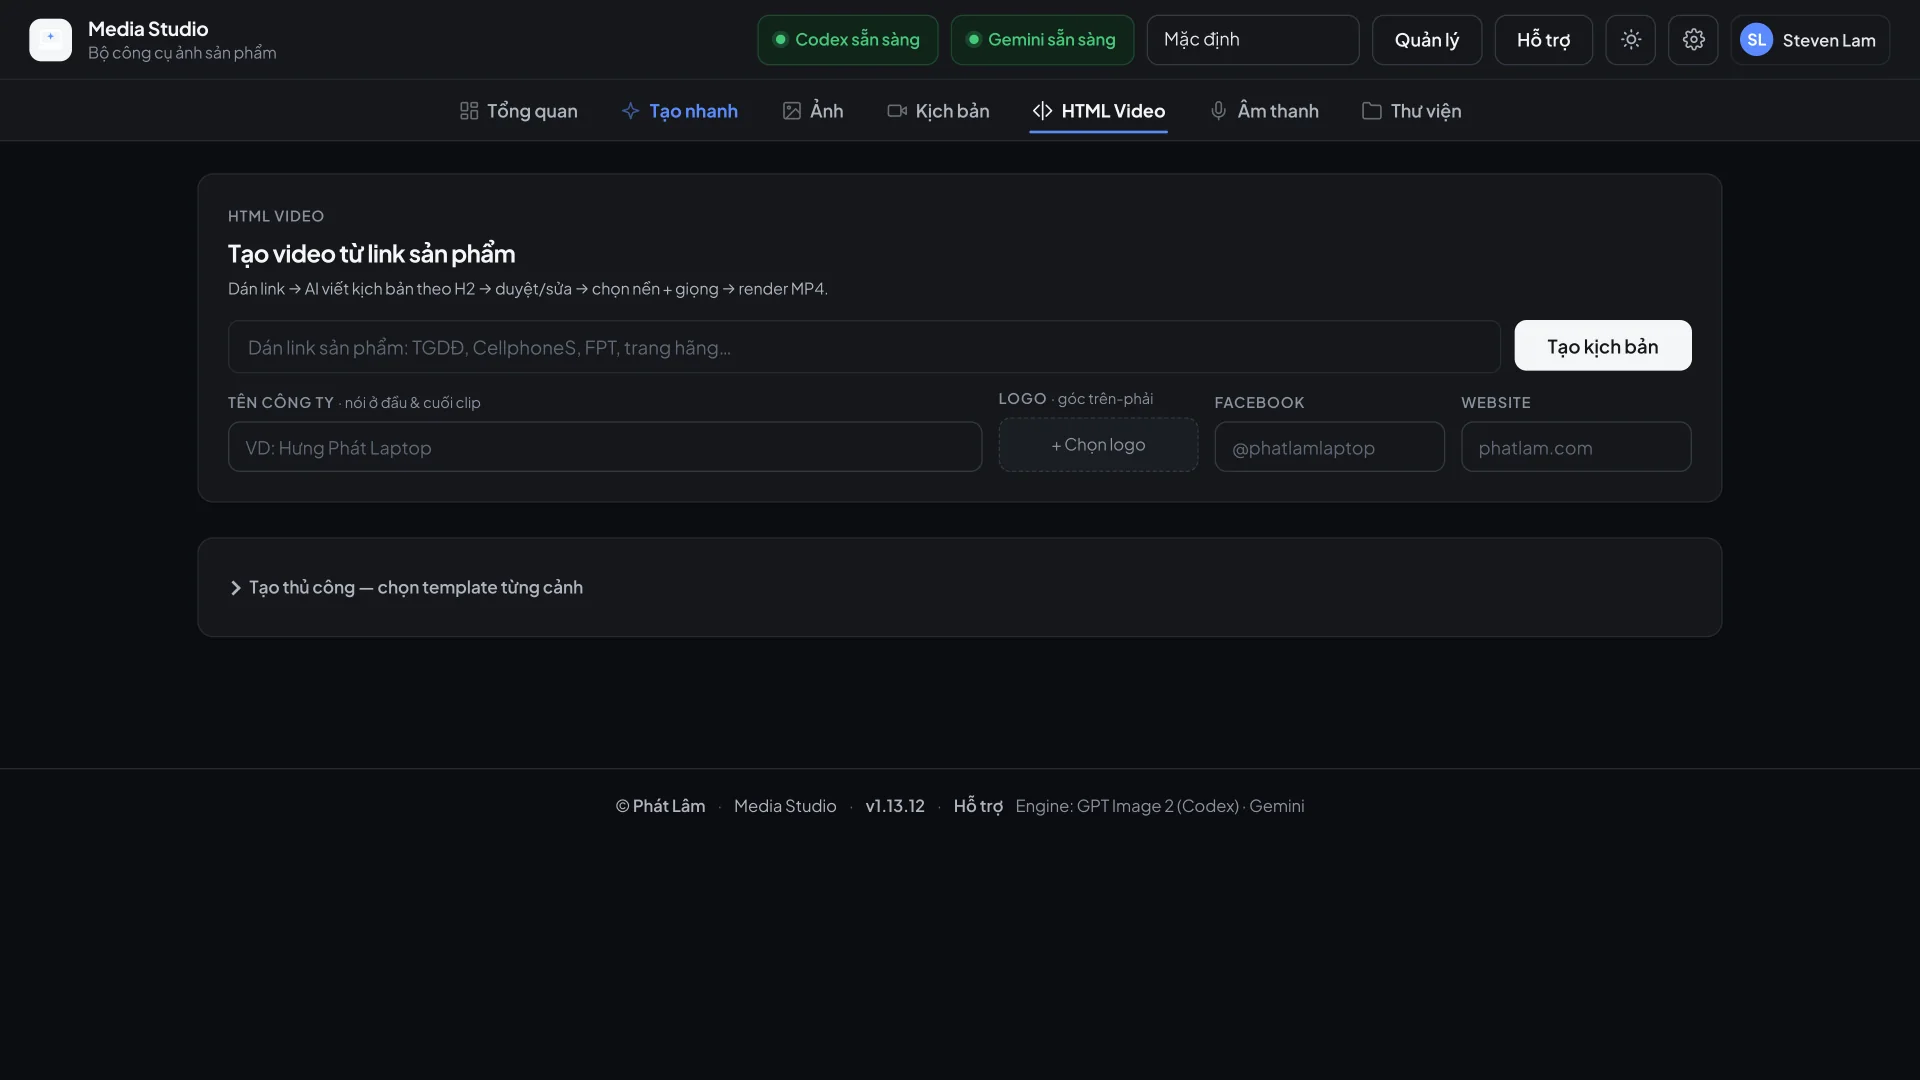1920x1080 pixels.
Task: Click the Âm thanh microphone icon
Action: pos(1218,111)
